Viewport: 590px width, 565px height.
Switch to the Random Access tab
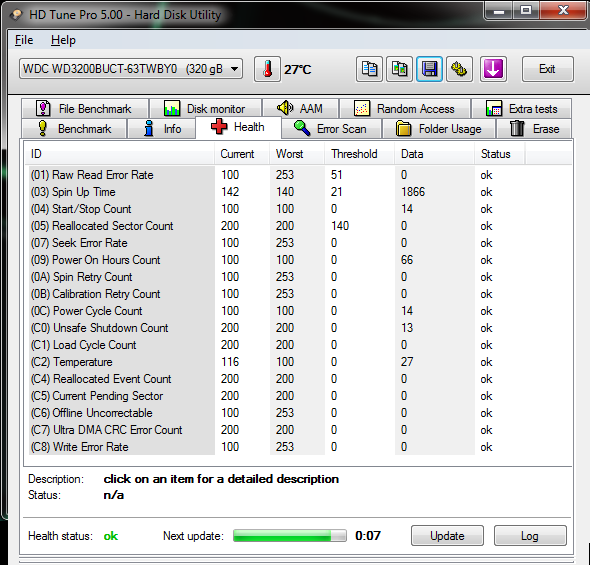[x=405, y=109]
